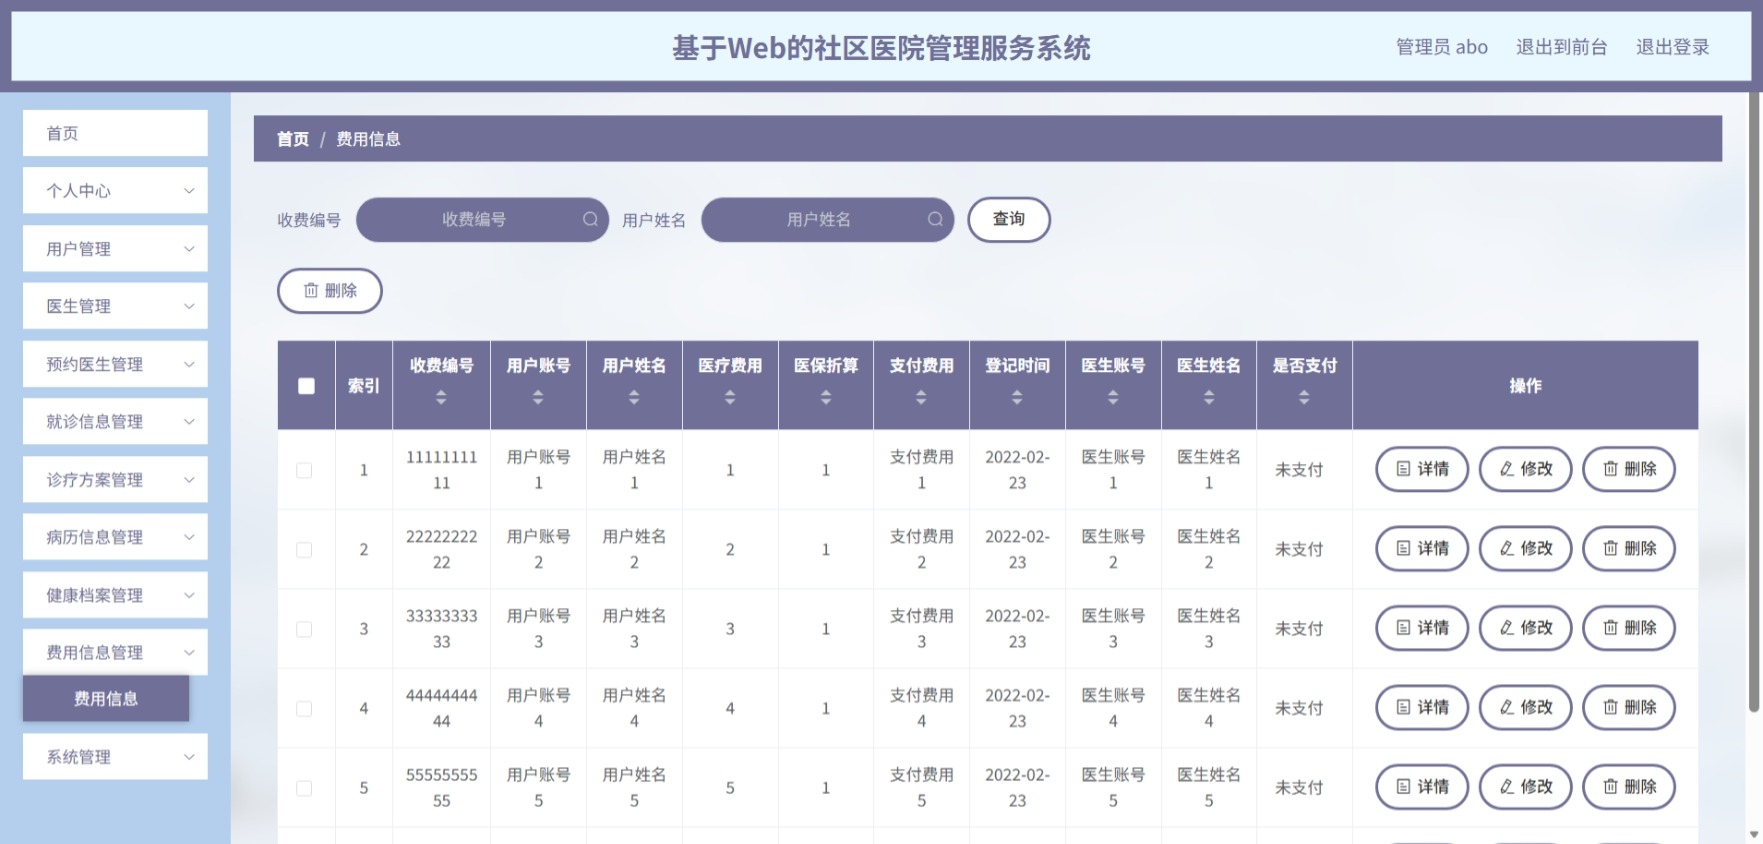
Task: Click the batch 删除 button above table
Action: click(329, 290)
